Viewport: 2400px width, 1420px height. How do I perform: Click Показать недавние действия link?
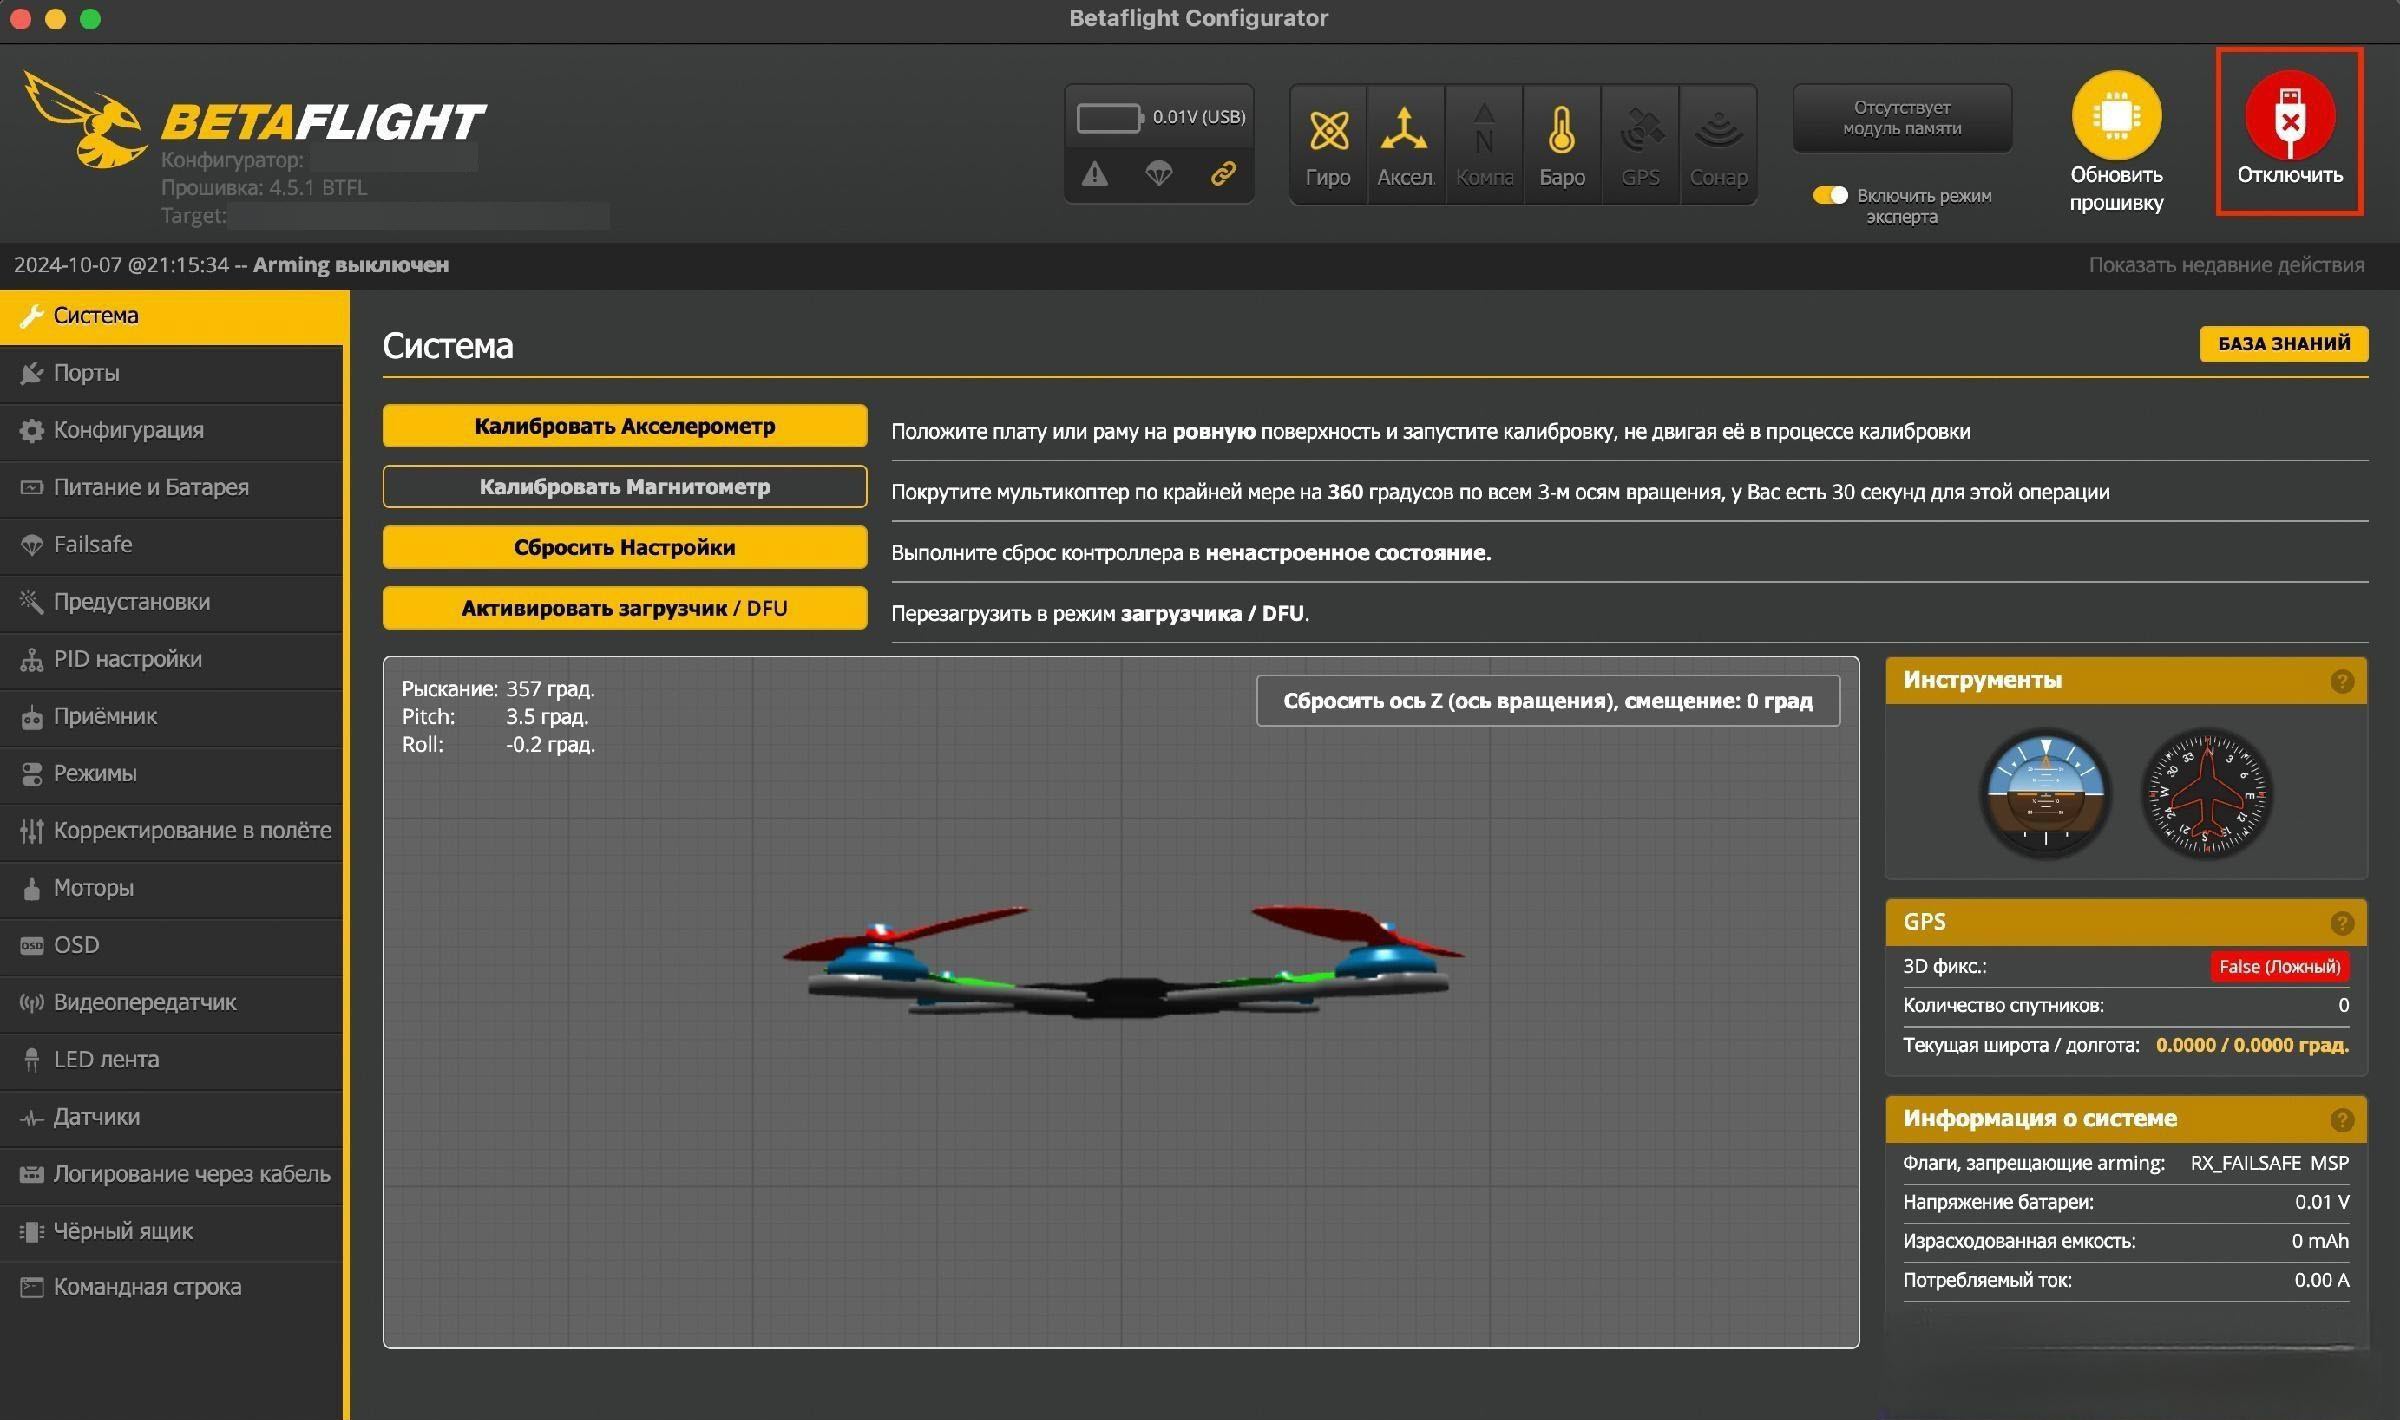click(2226, 265)
